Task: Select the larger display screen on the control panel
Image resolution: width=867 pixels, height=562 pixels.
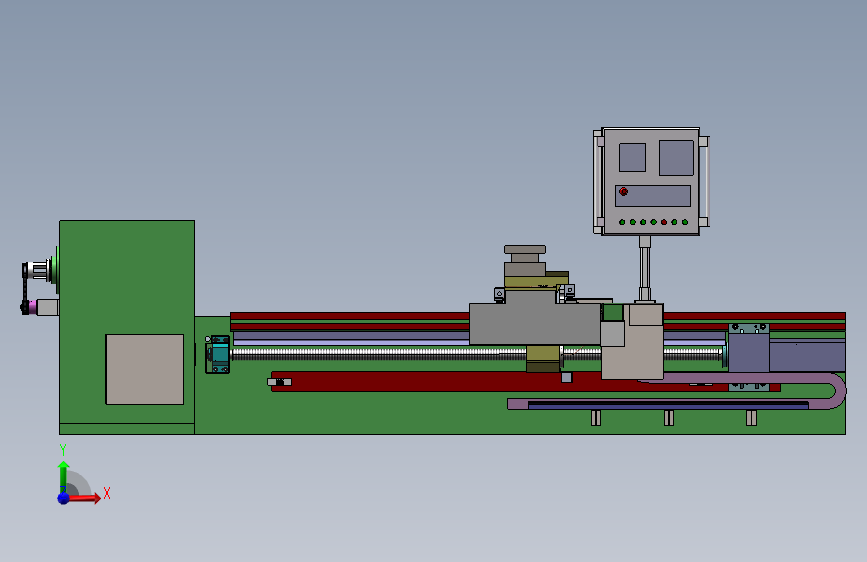Action: pyautogui.click(x=676, y=158)
